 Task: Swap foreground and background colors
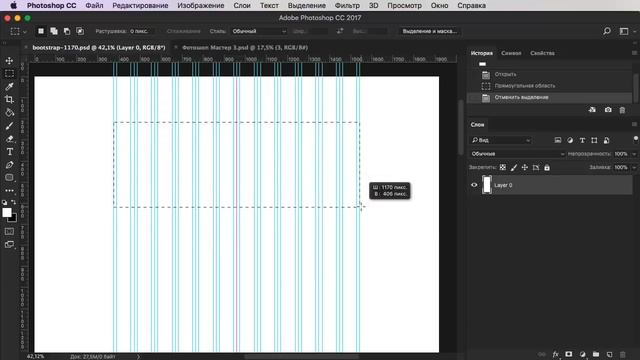coord(13,202)
